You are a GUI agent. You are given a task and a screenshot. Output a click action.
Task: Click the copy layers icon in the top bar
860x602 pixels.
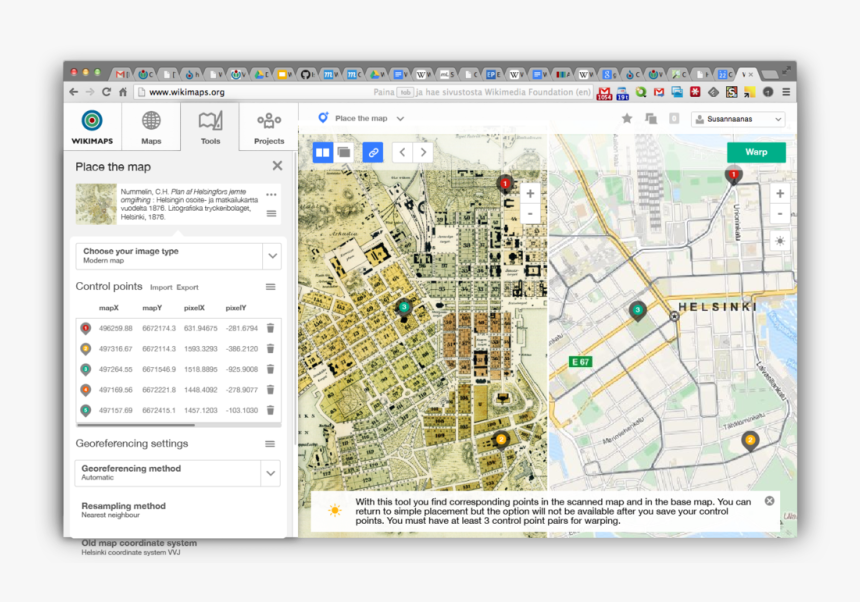[x=651, y=118]
